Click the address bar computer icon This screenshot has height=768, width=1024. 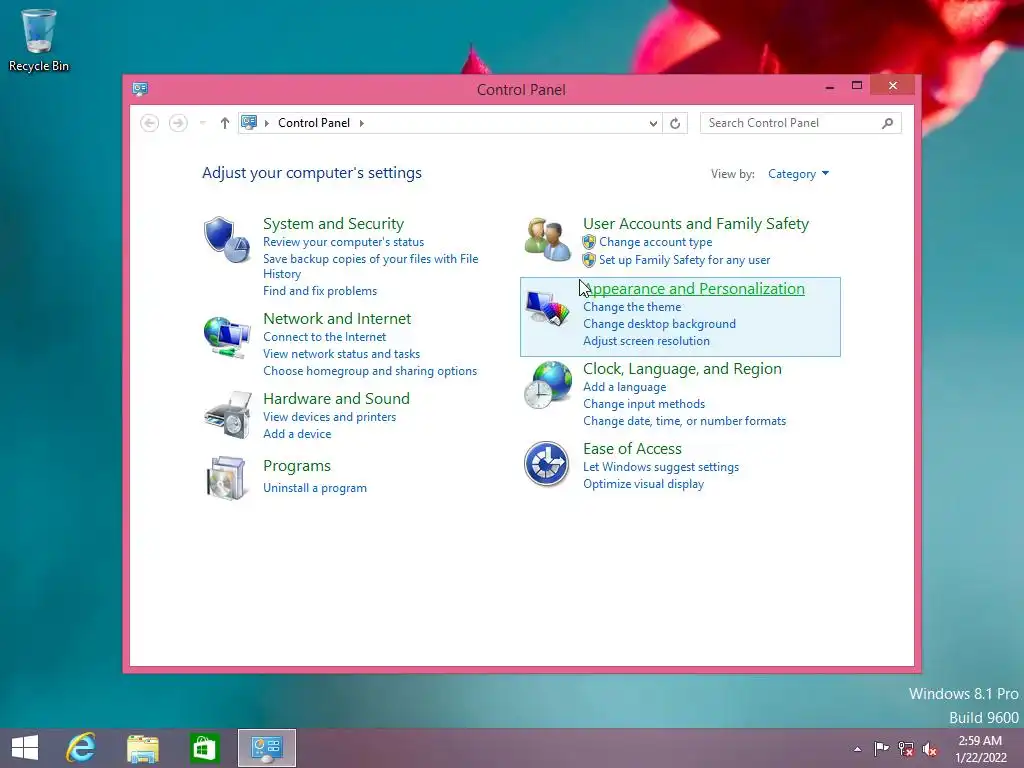249,122
